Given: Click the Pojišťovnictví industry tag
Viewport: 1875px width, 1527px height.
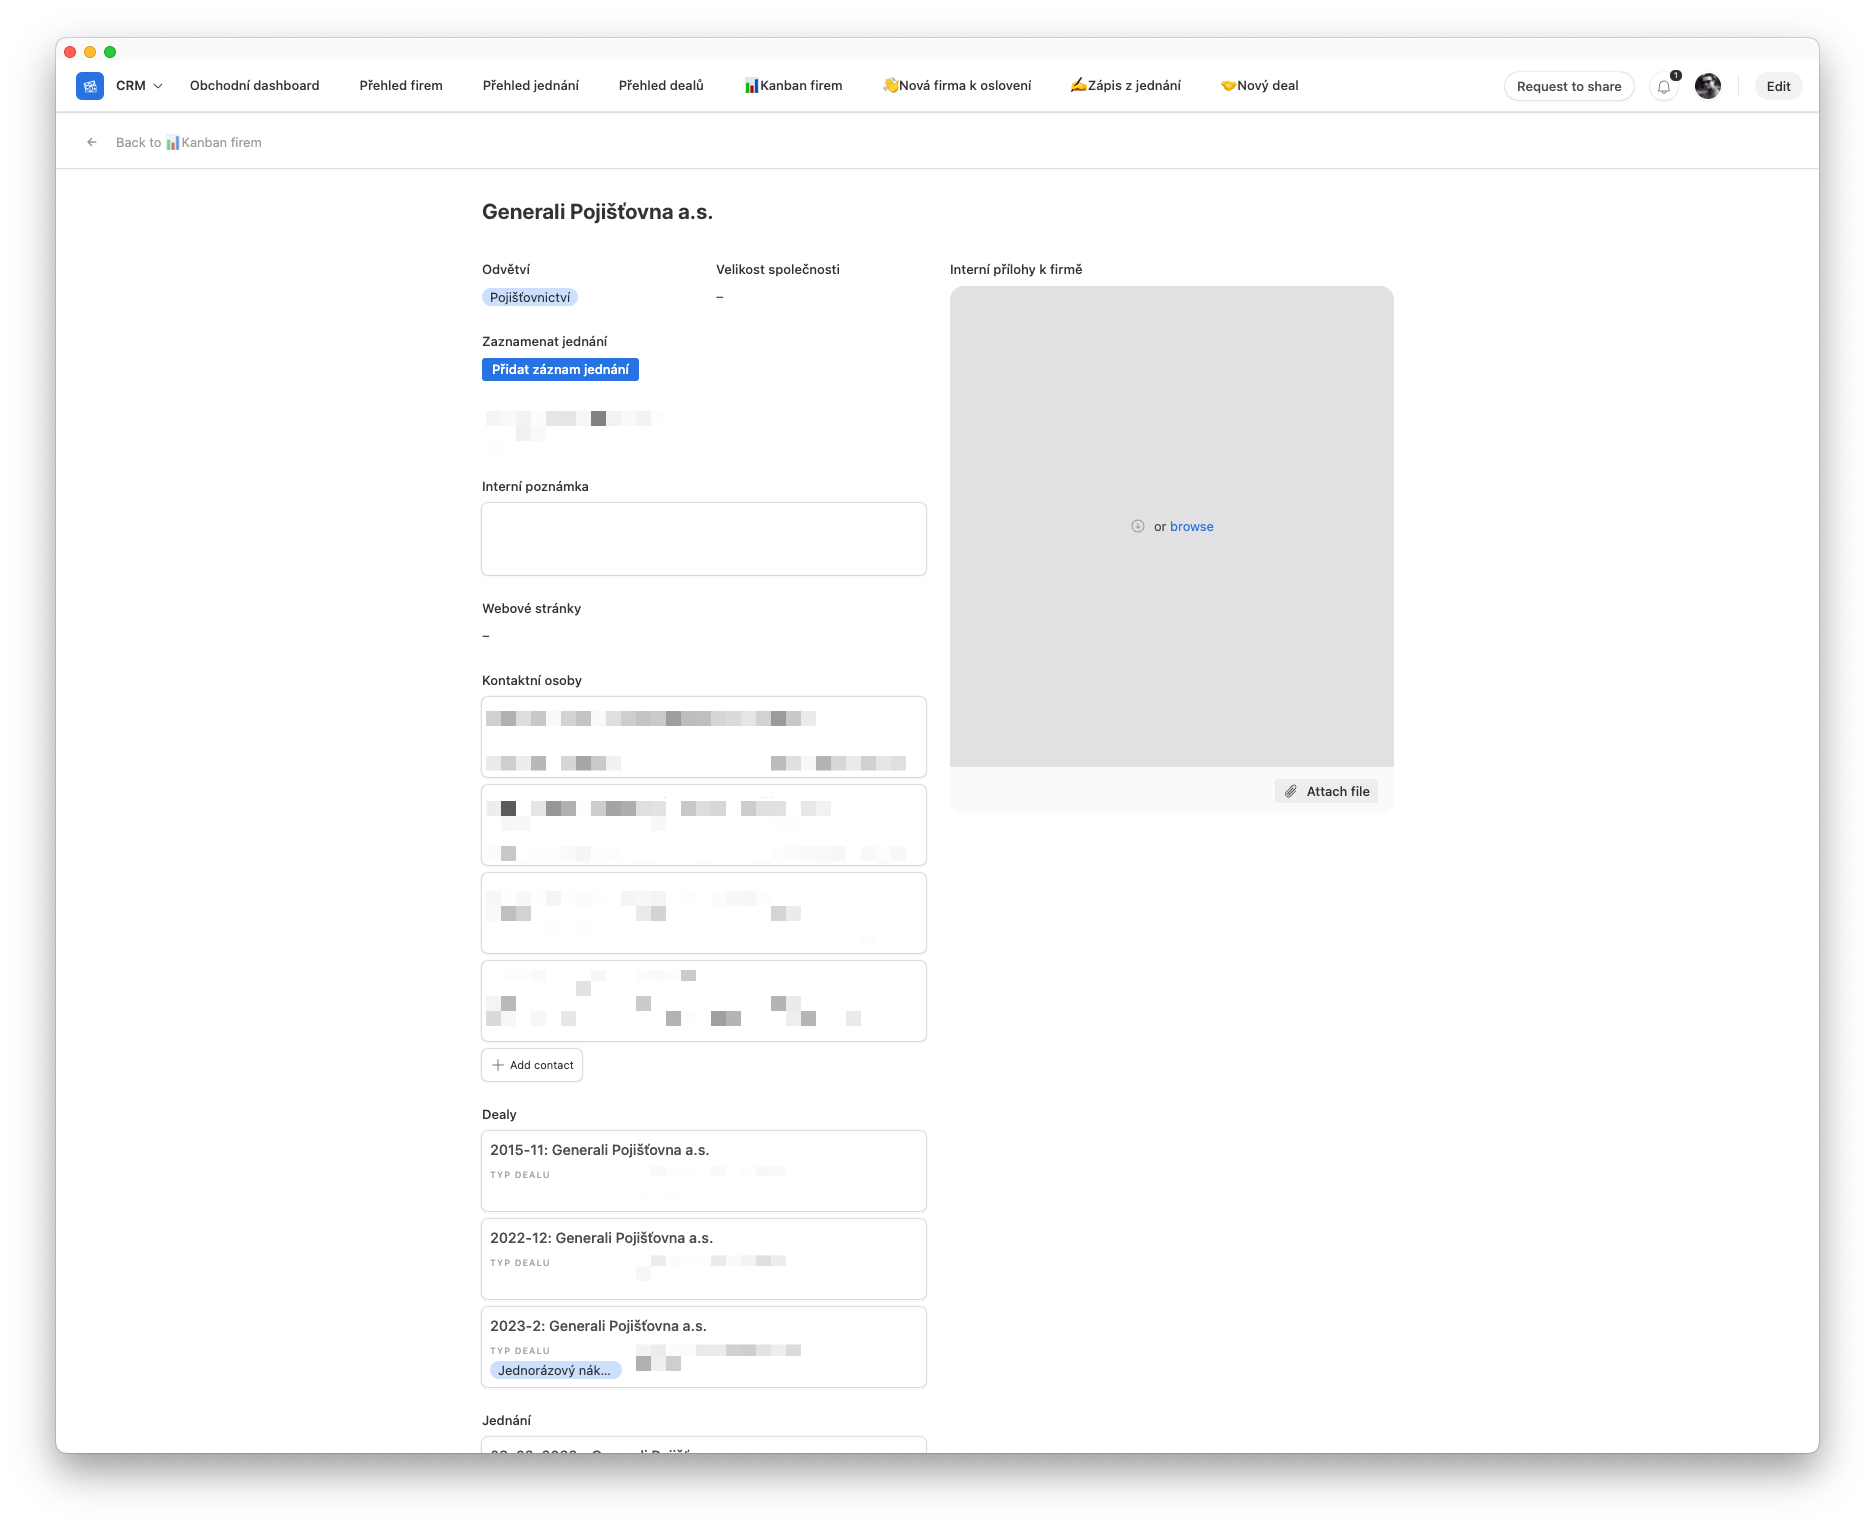Looking at the screenshot, I should pos(530,298).
